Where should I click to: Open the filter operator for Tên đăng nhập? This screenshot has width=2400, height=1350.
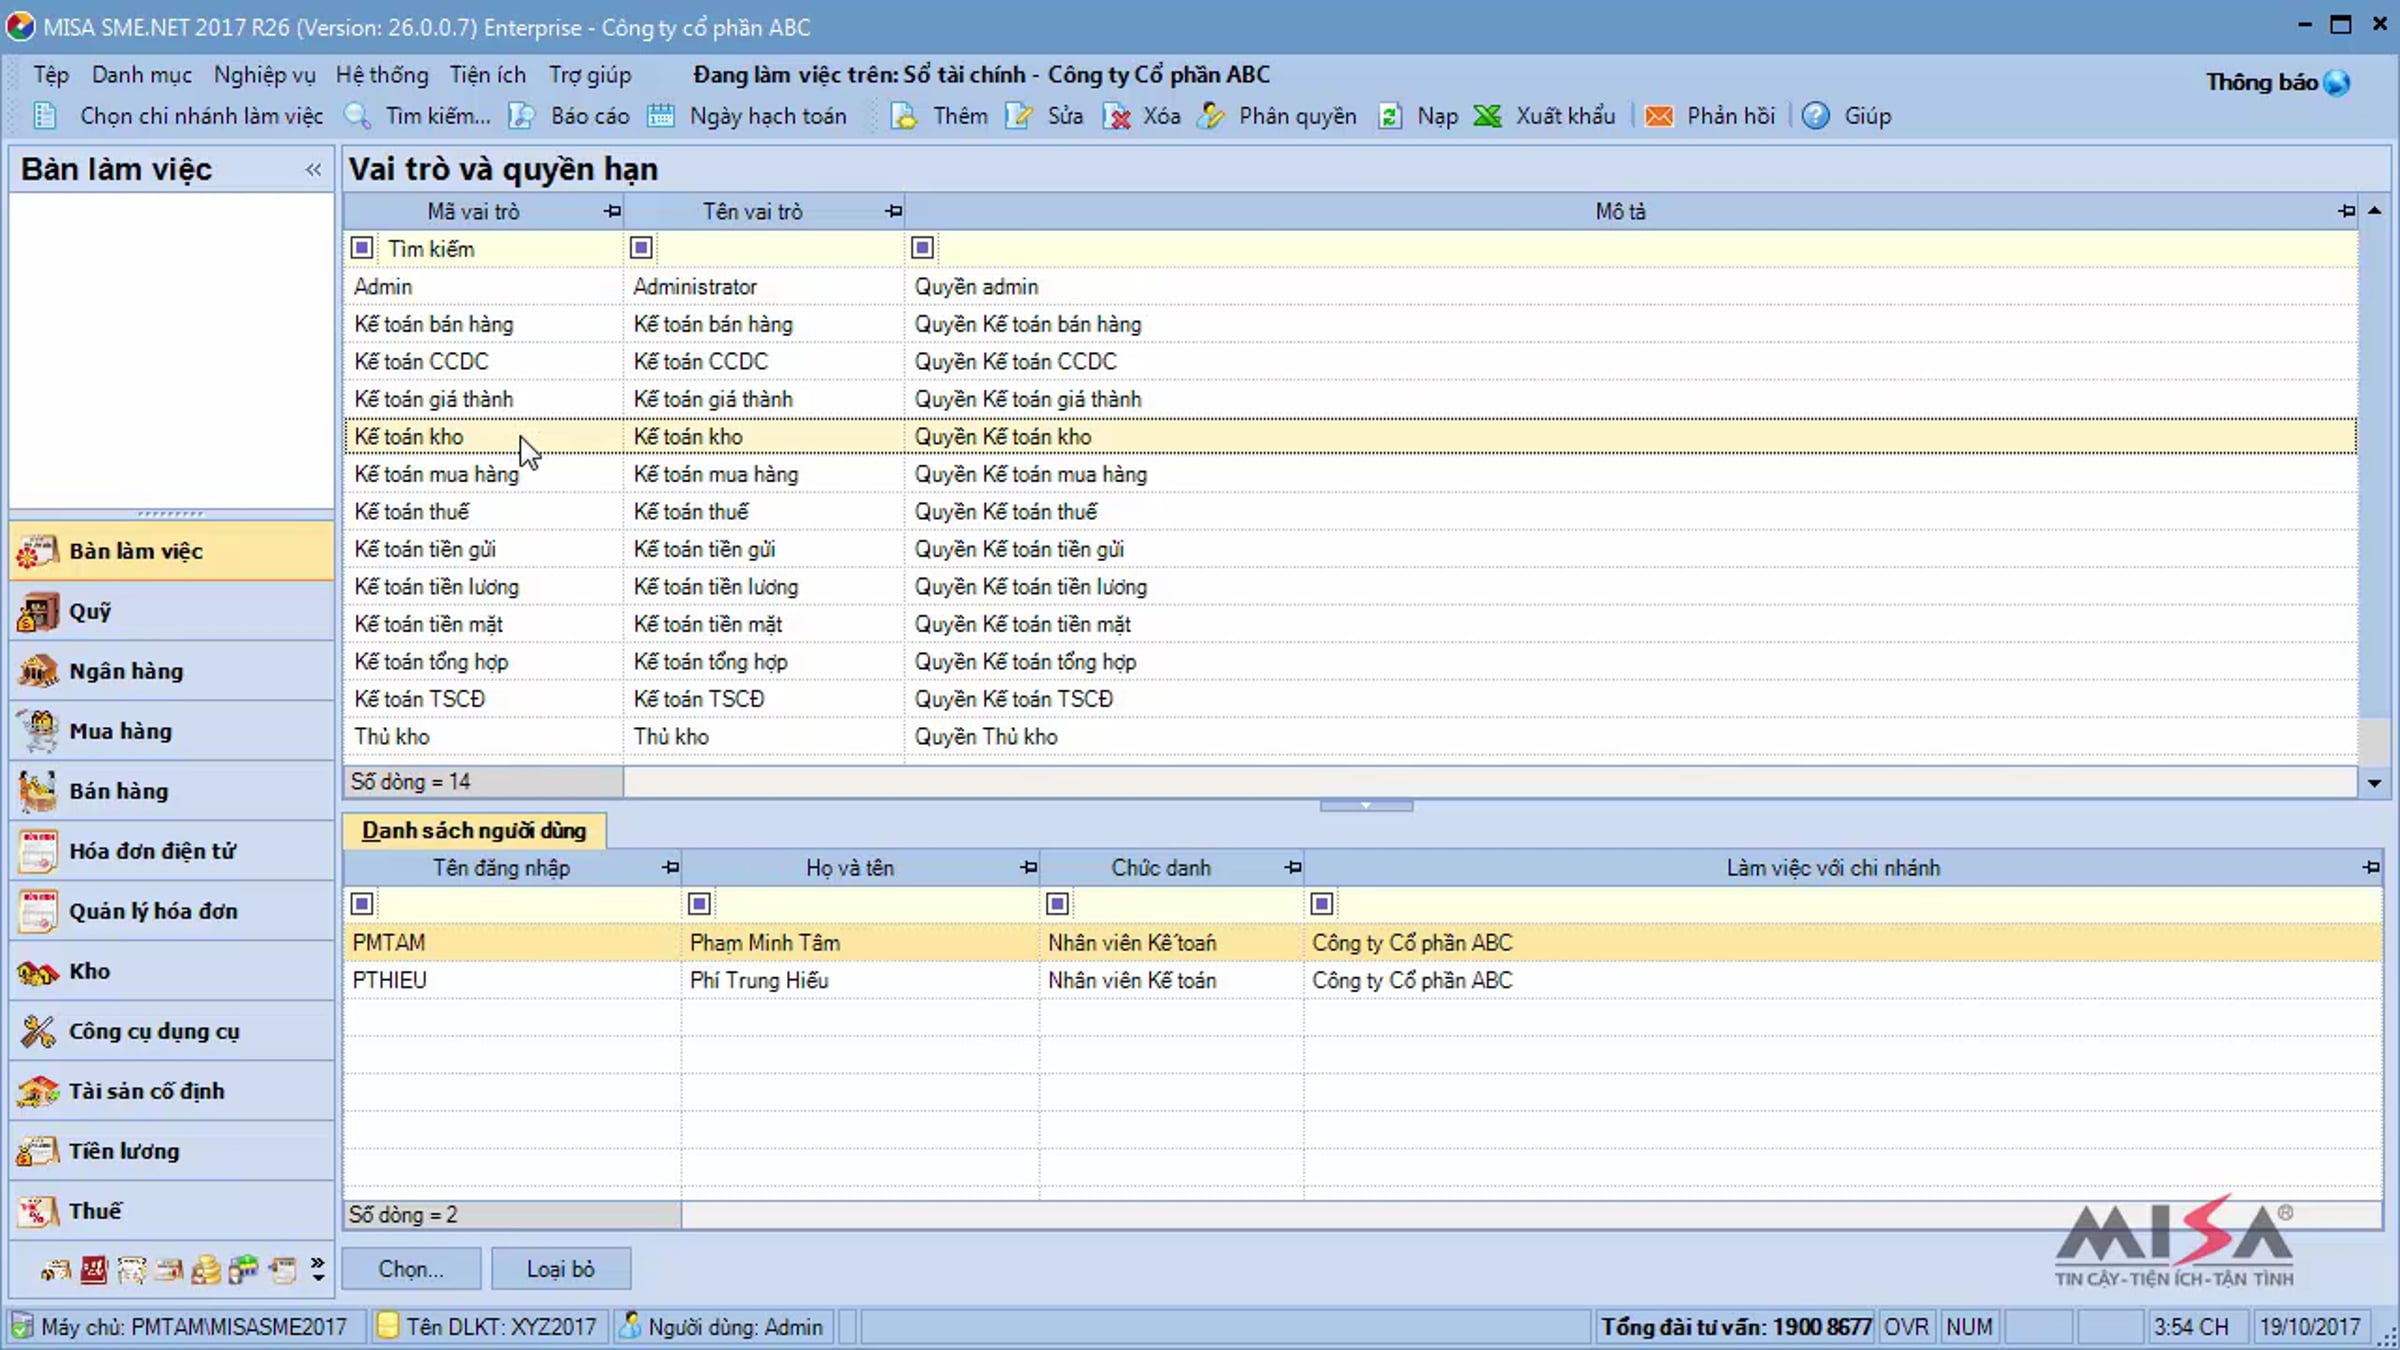tap(362, 904)
